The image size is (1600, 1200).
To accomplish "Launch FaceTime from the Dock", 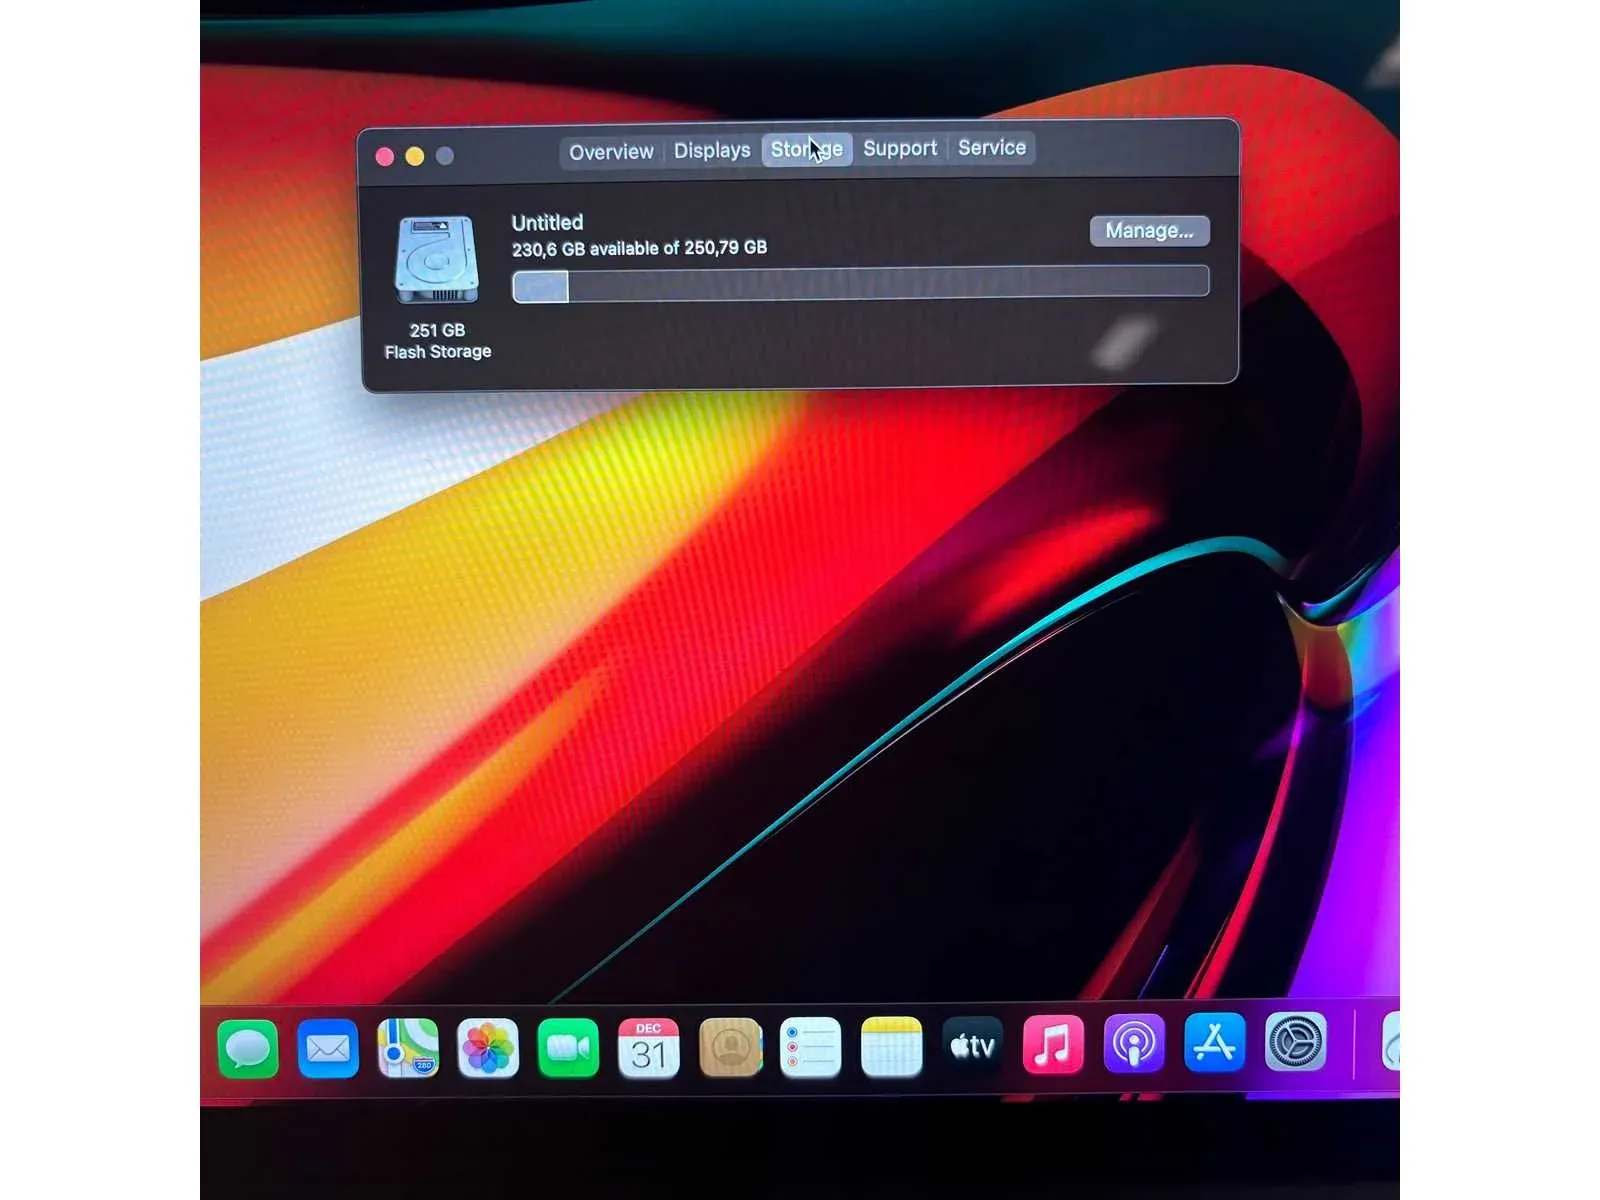I will (x=568, y=1048).
